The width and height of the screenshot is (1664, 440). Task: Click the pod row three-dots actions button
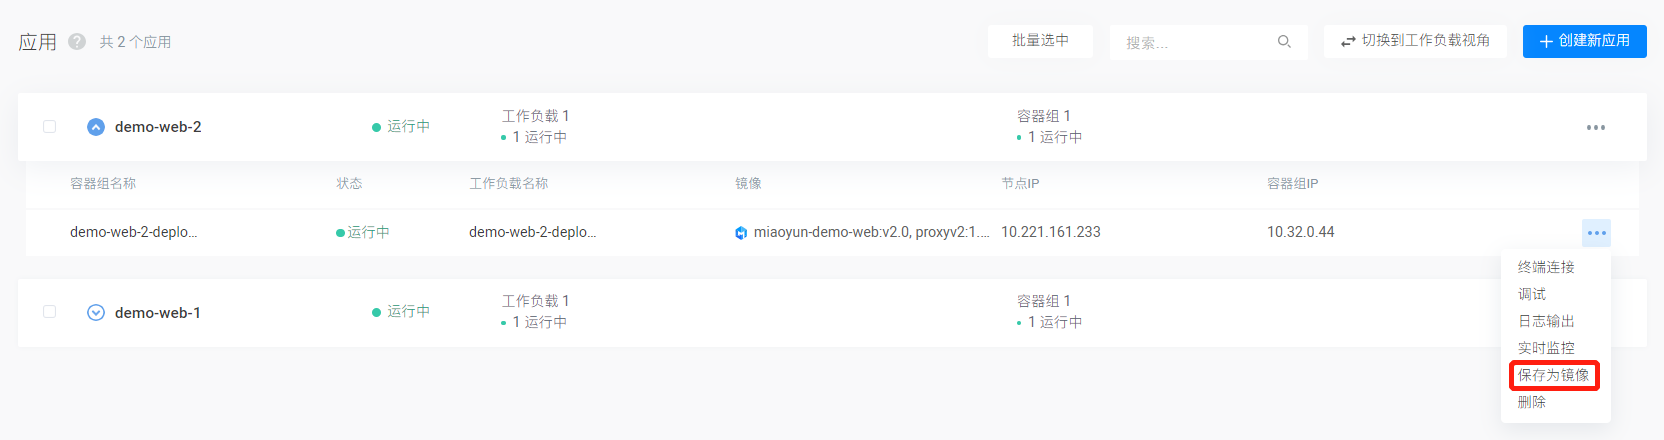pos(1596,233)
